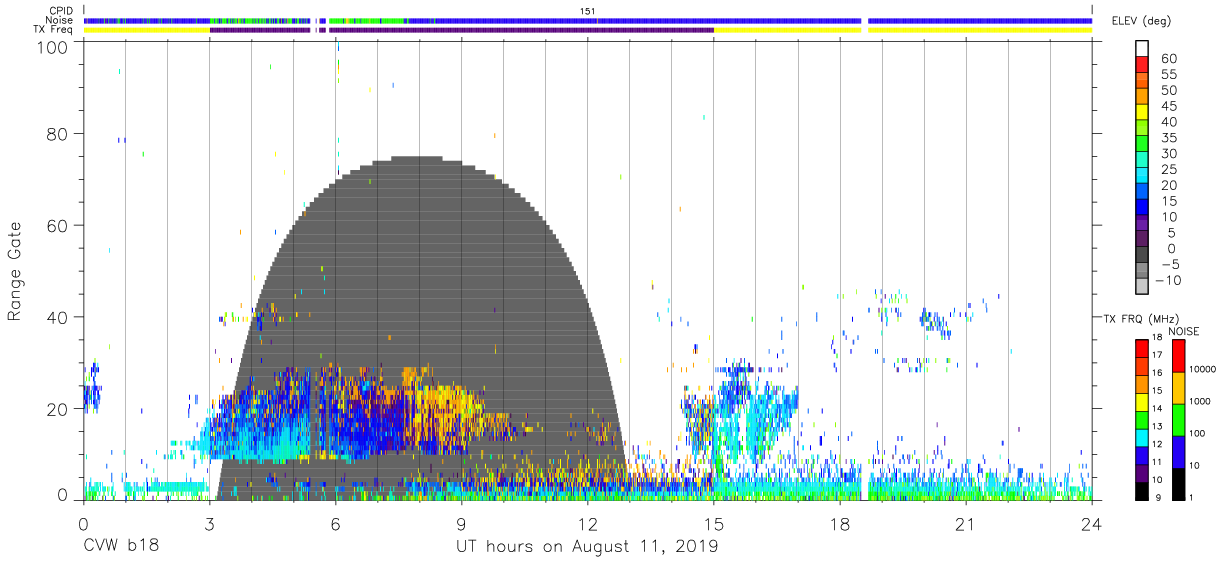Click the green section of the Noise strip
This screenshot has width=1228, height=567.
(366, 20)
